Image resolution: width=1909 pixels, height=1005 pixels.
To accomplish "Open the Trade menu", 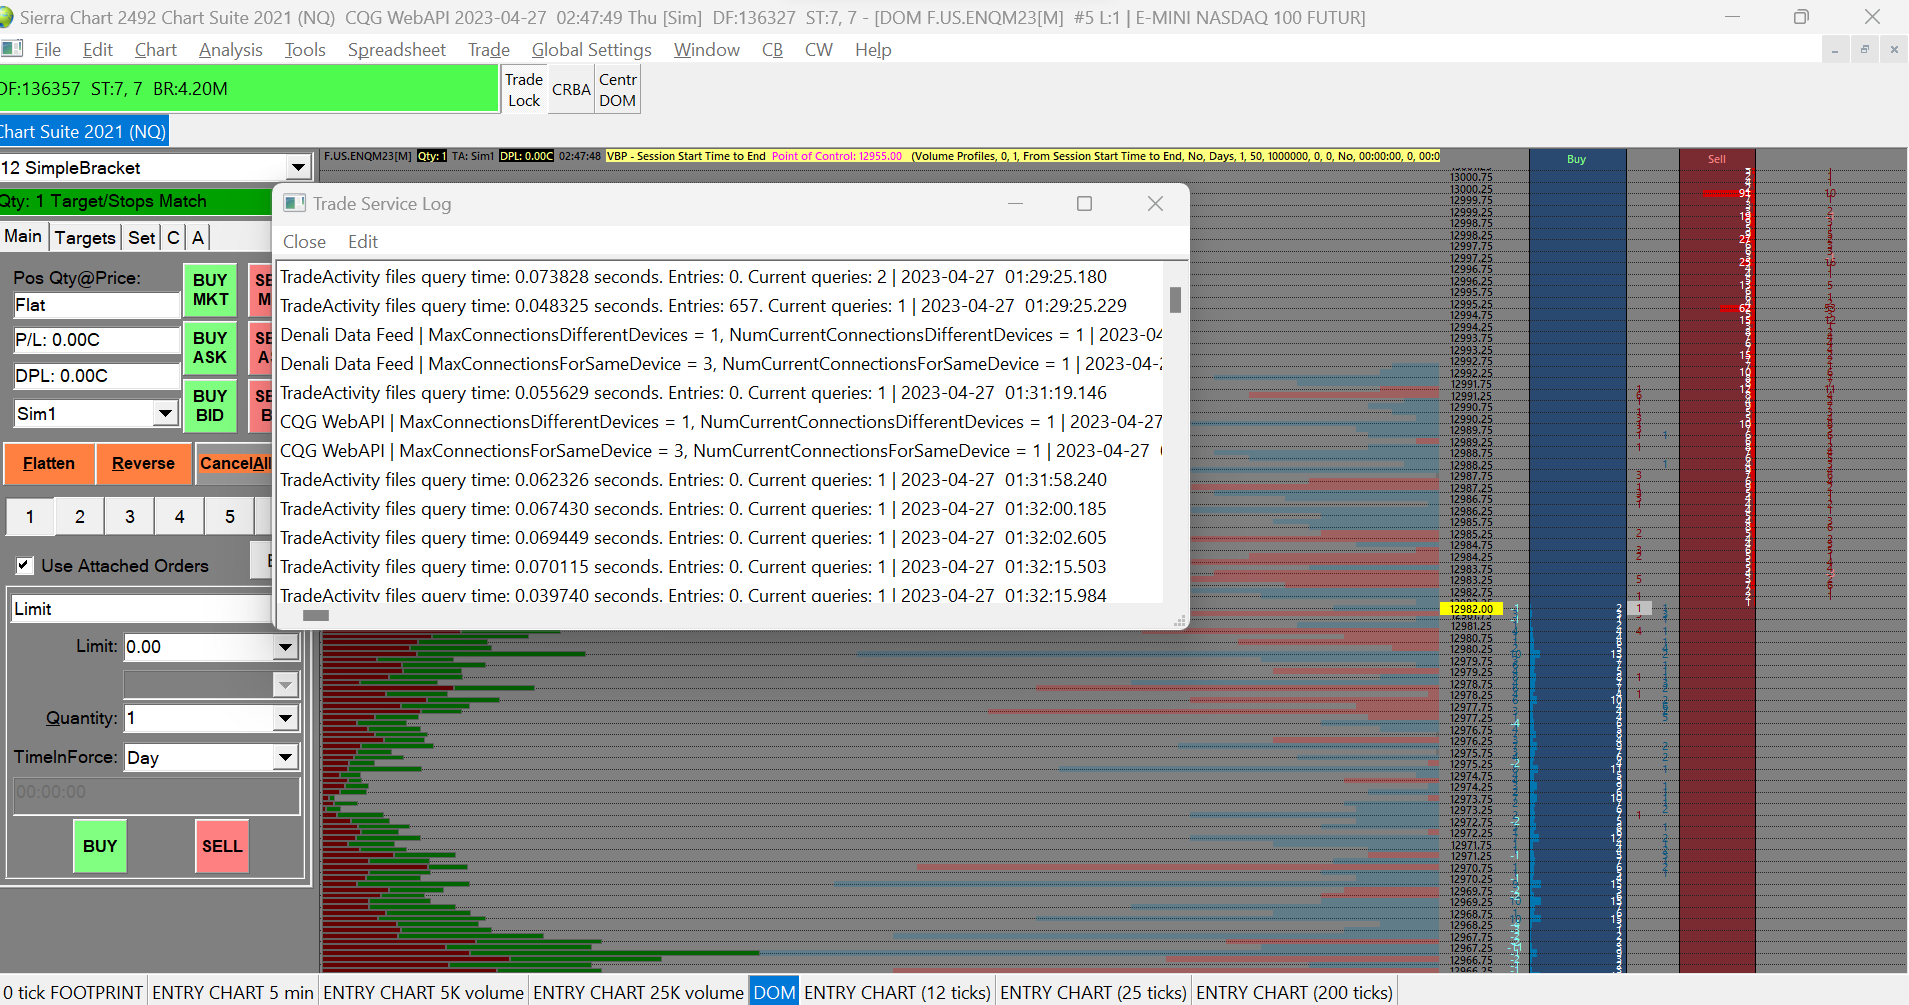I will 488,50.
